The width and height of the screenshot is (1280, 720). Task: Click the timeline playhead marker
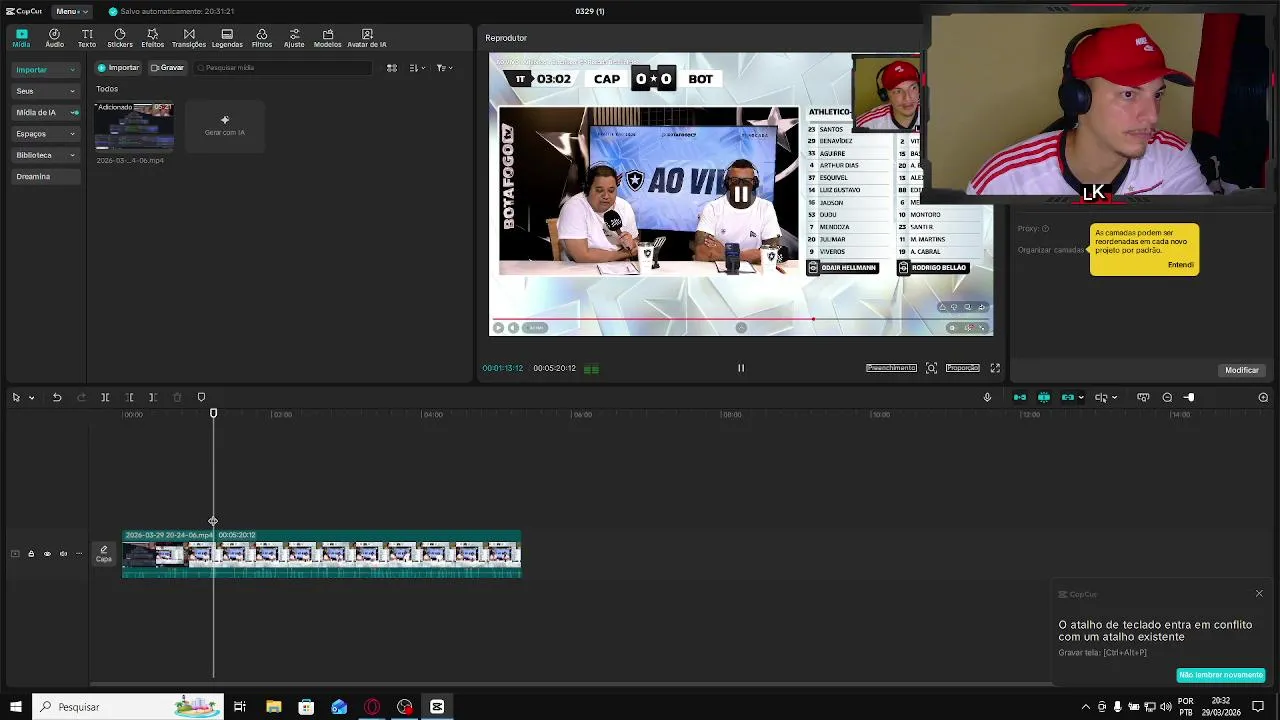213,413
